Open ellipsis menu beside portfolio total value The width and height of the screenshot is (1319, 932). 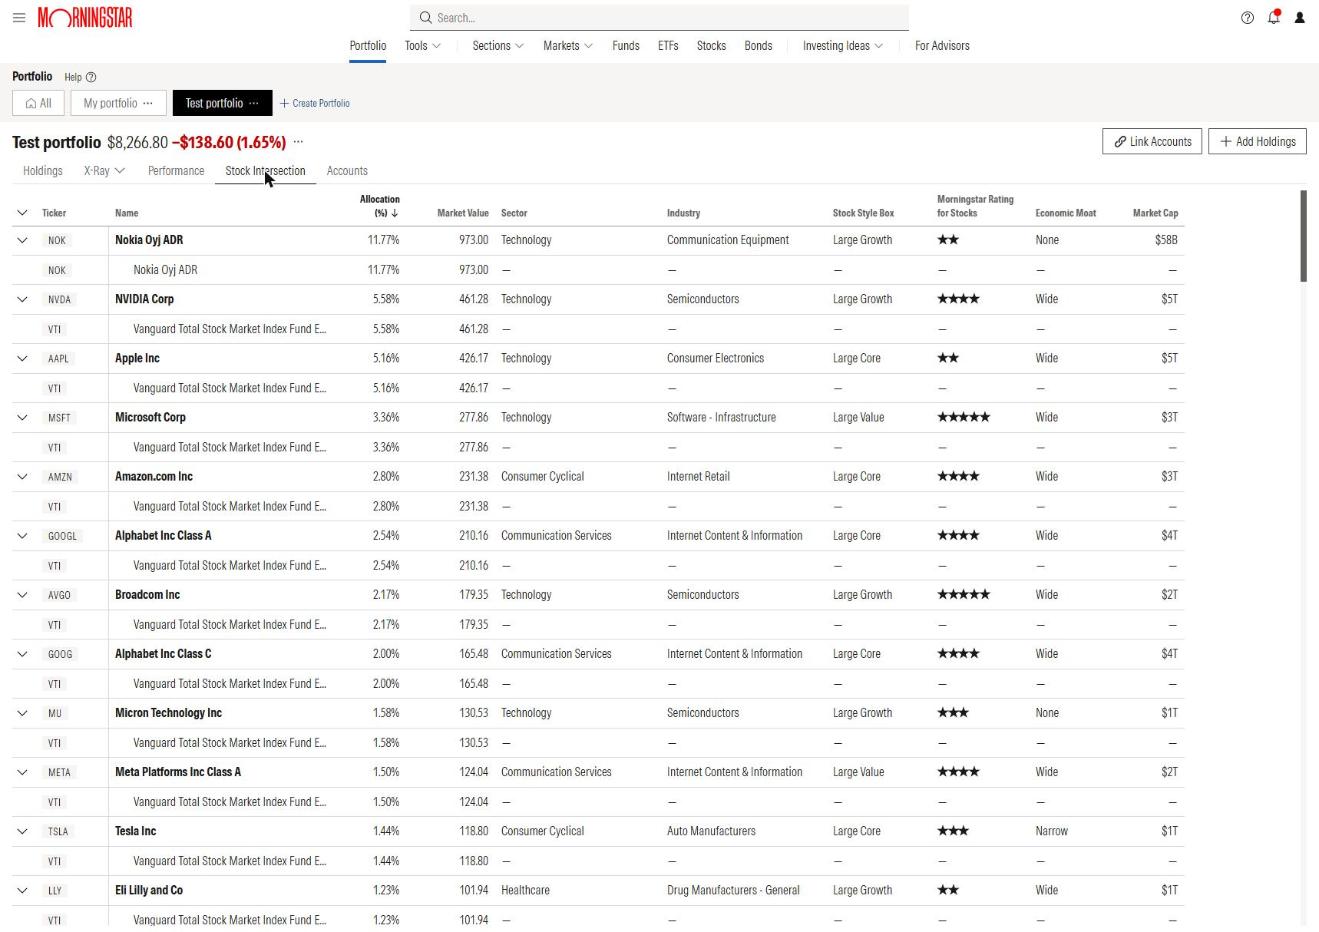click(x=298, y=142)
